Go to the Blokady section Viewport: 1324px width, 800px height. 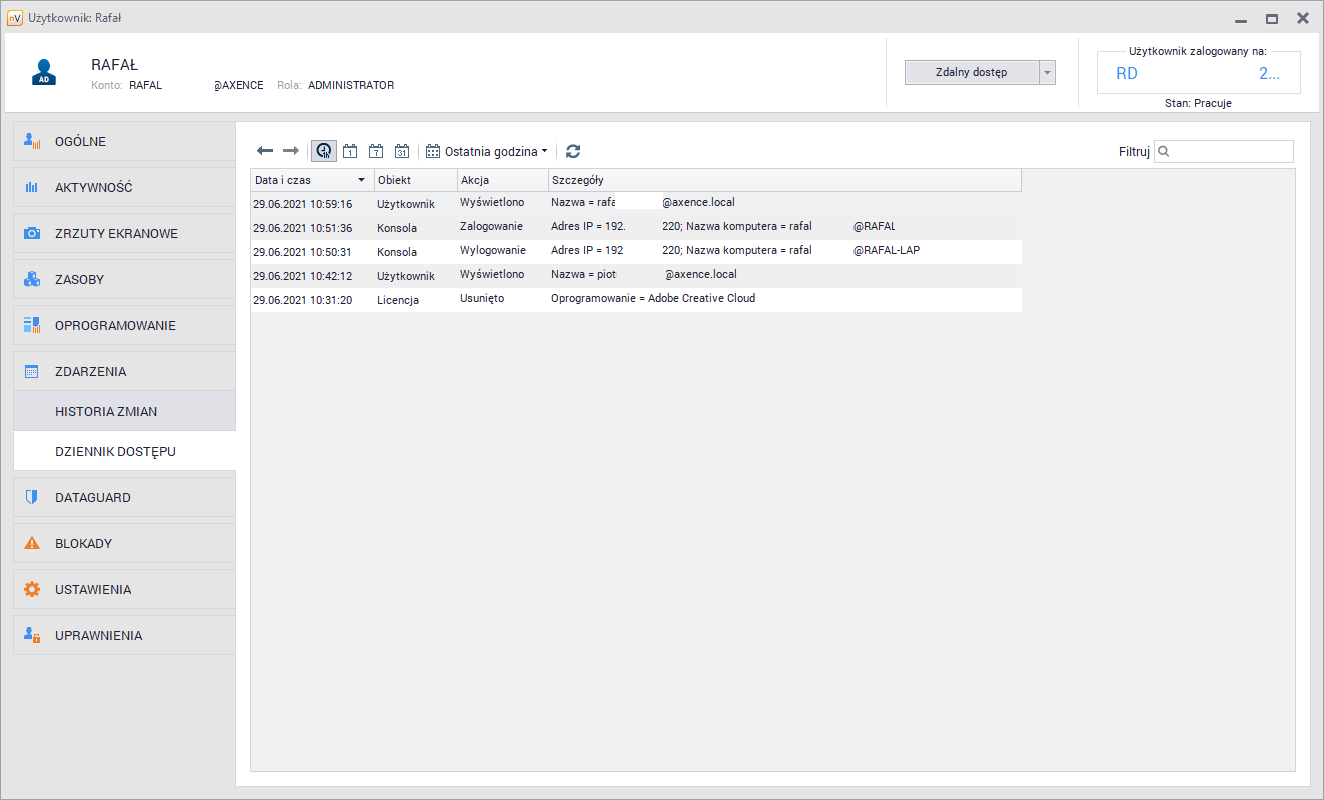tap(83, 543)
